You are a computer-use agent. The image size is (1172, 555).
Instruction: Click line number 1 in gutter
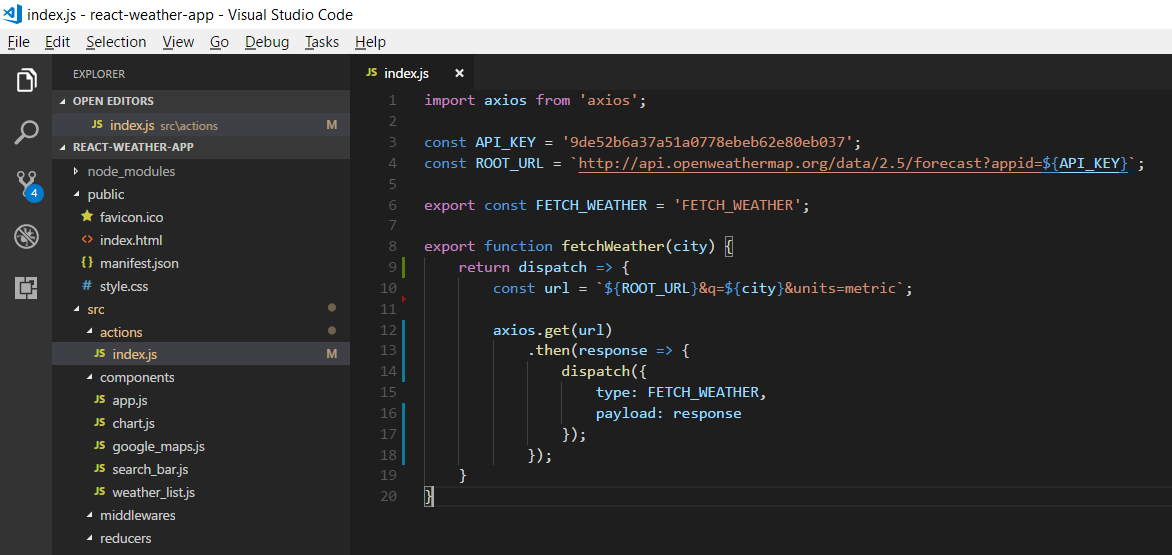[393, 100]
